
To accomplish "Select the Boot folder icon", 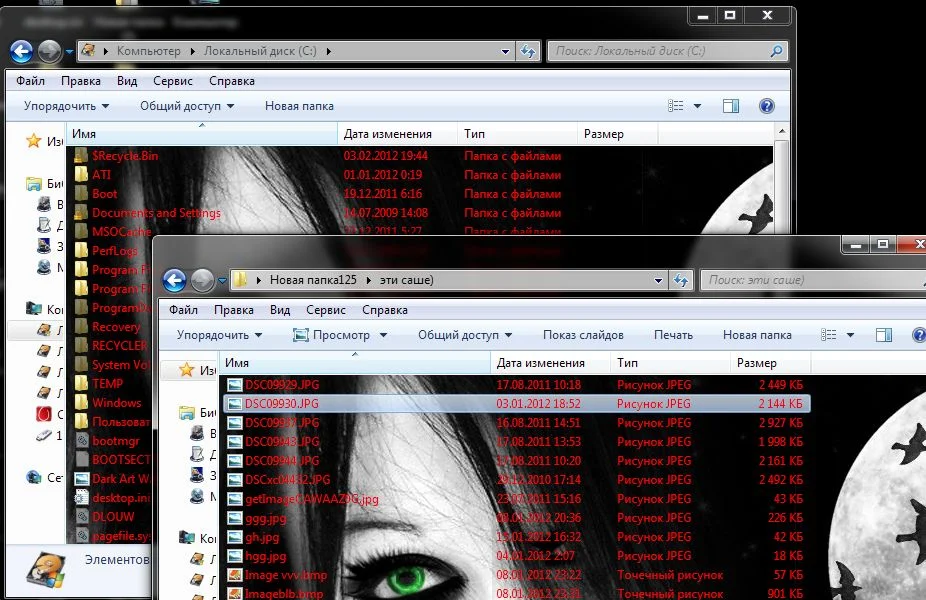I will pyautogui.click(x=81, y=194).
